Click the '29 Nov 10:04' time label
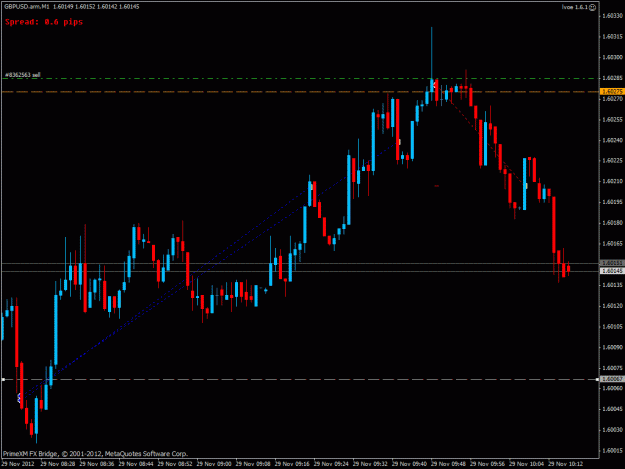The image size is (625, 469). (x=527, y=464)
